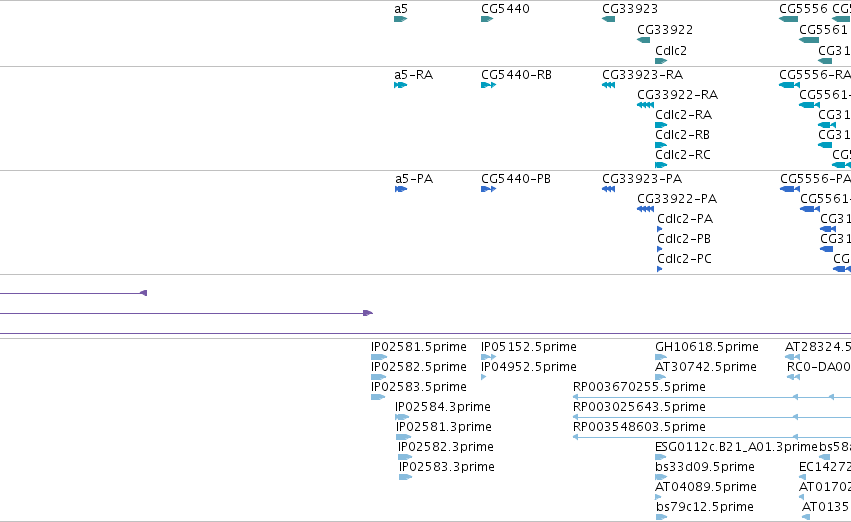Select the IP02583.3prime EST label
The width and height of the screenshot is (851, 522).
[447, 468]
